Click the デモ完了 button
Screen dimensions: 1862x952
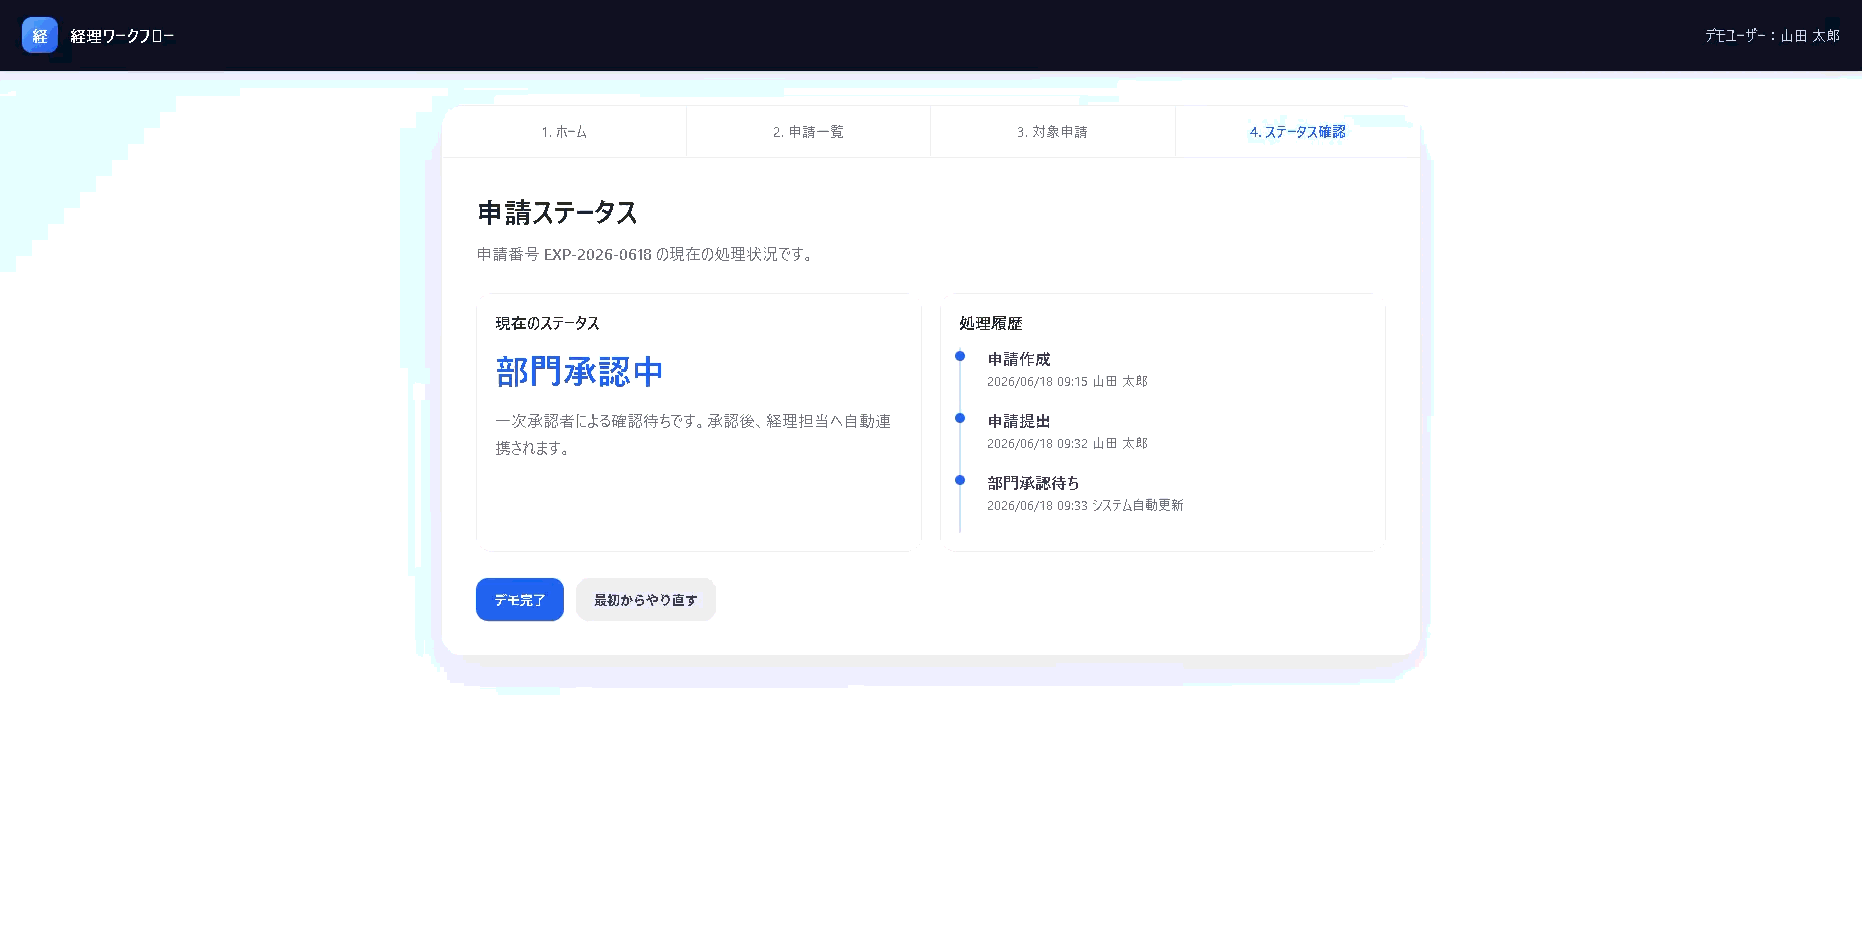[520, 600]
